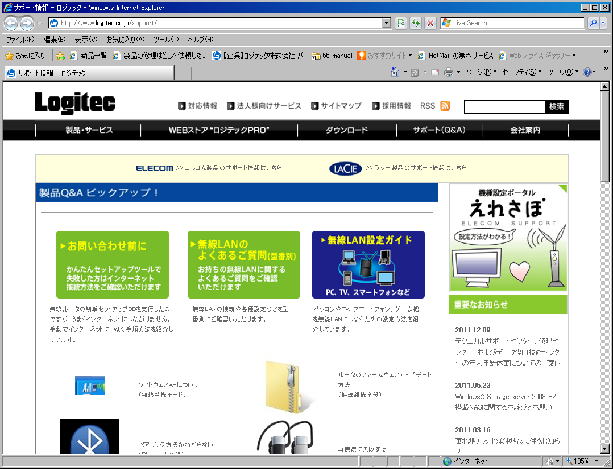Go back with the browser Back arrow

click(x=11, y=23)
